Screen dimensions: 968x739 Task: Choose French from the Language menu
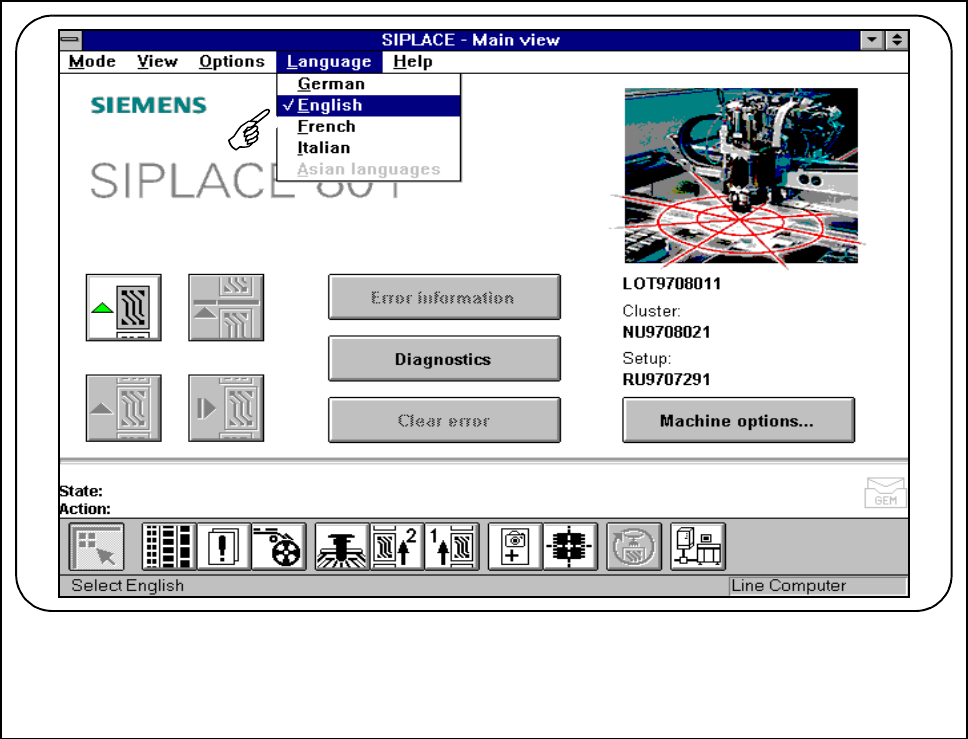[369, 127]
